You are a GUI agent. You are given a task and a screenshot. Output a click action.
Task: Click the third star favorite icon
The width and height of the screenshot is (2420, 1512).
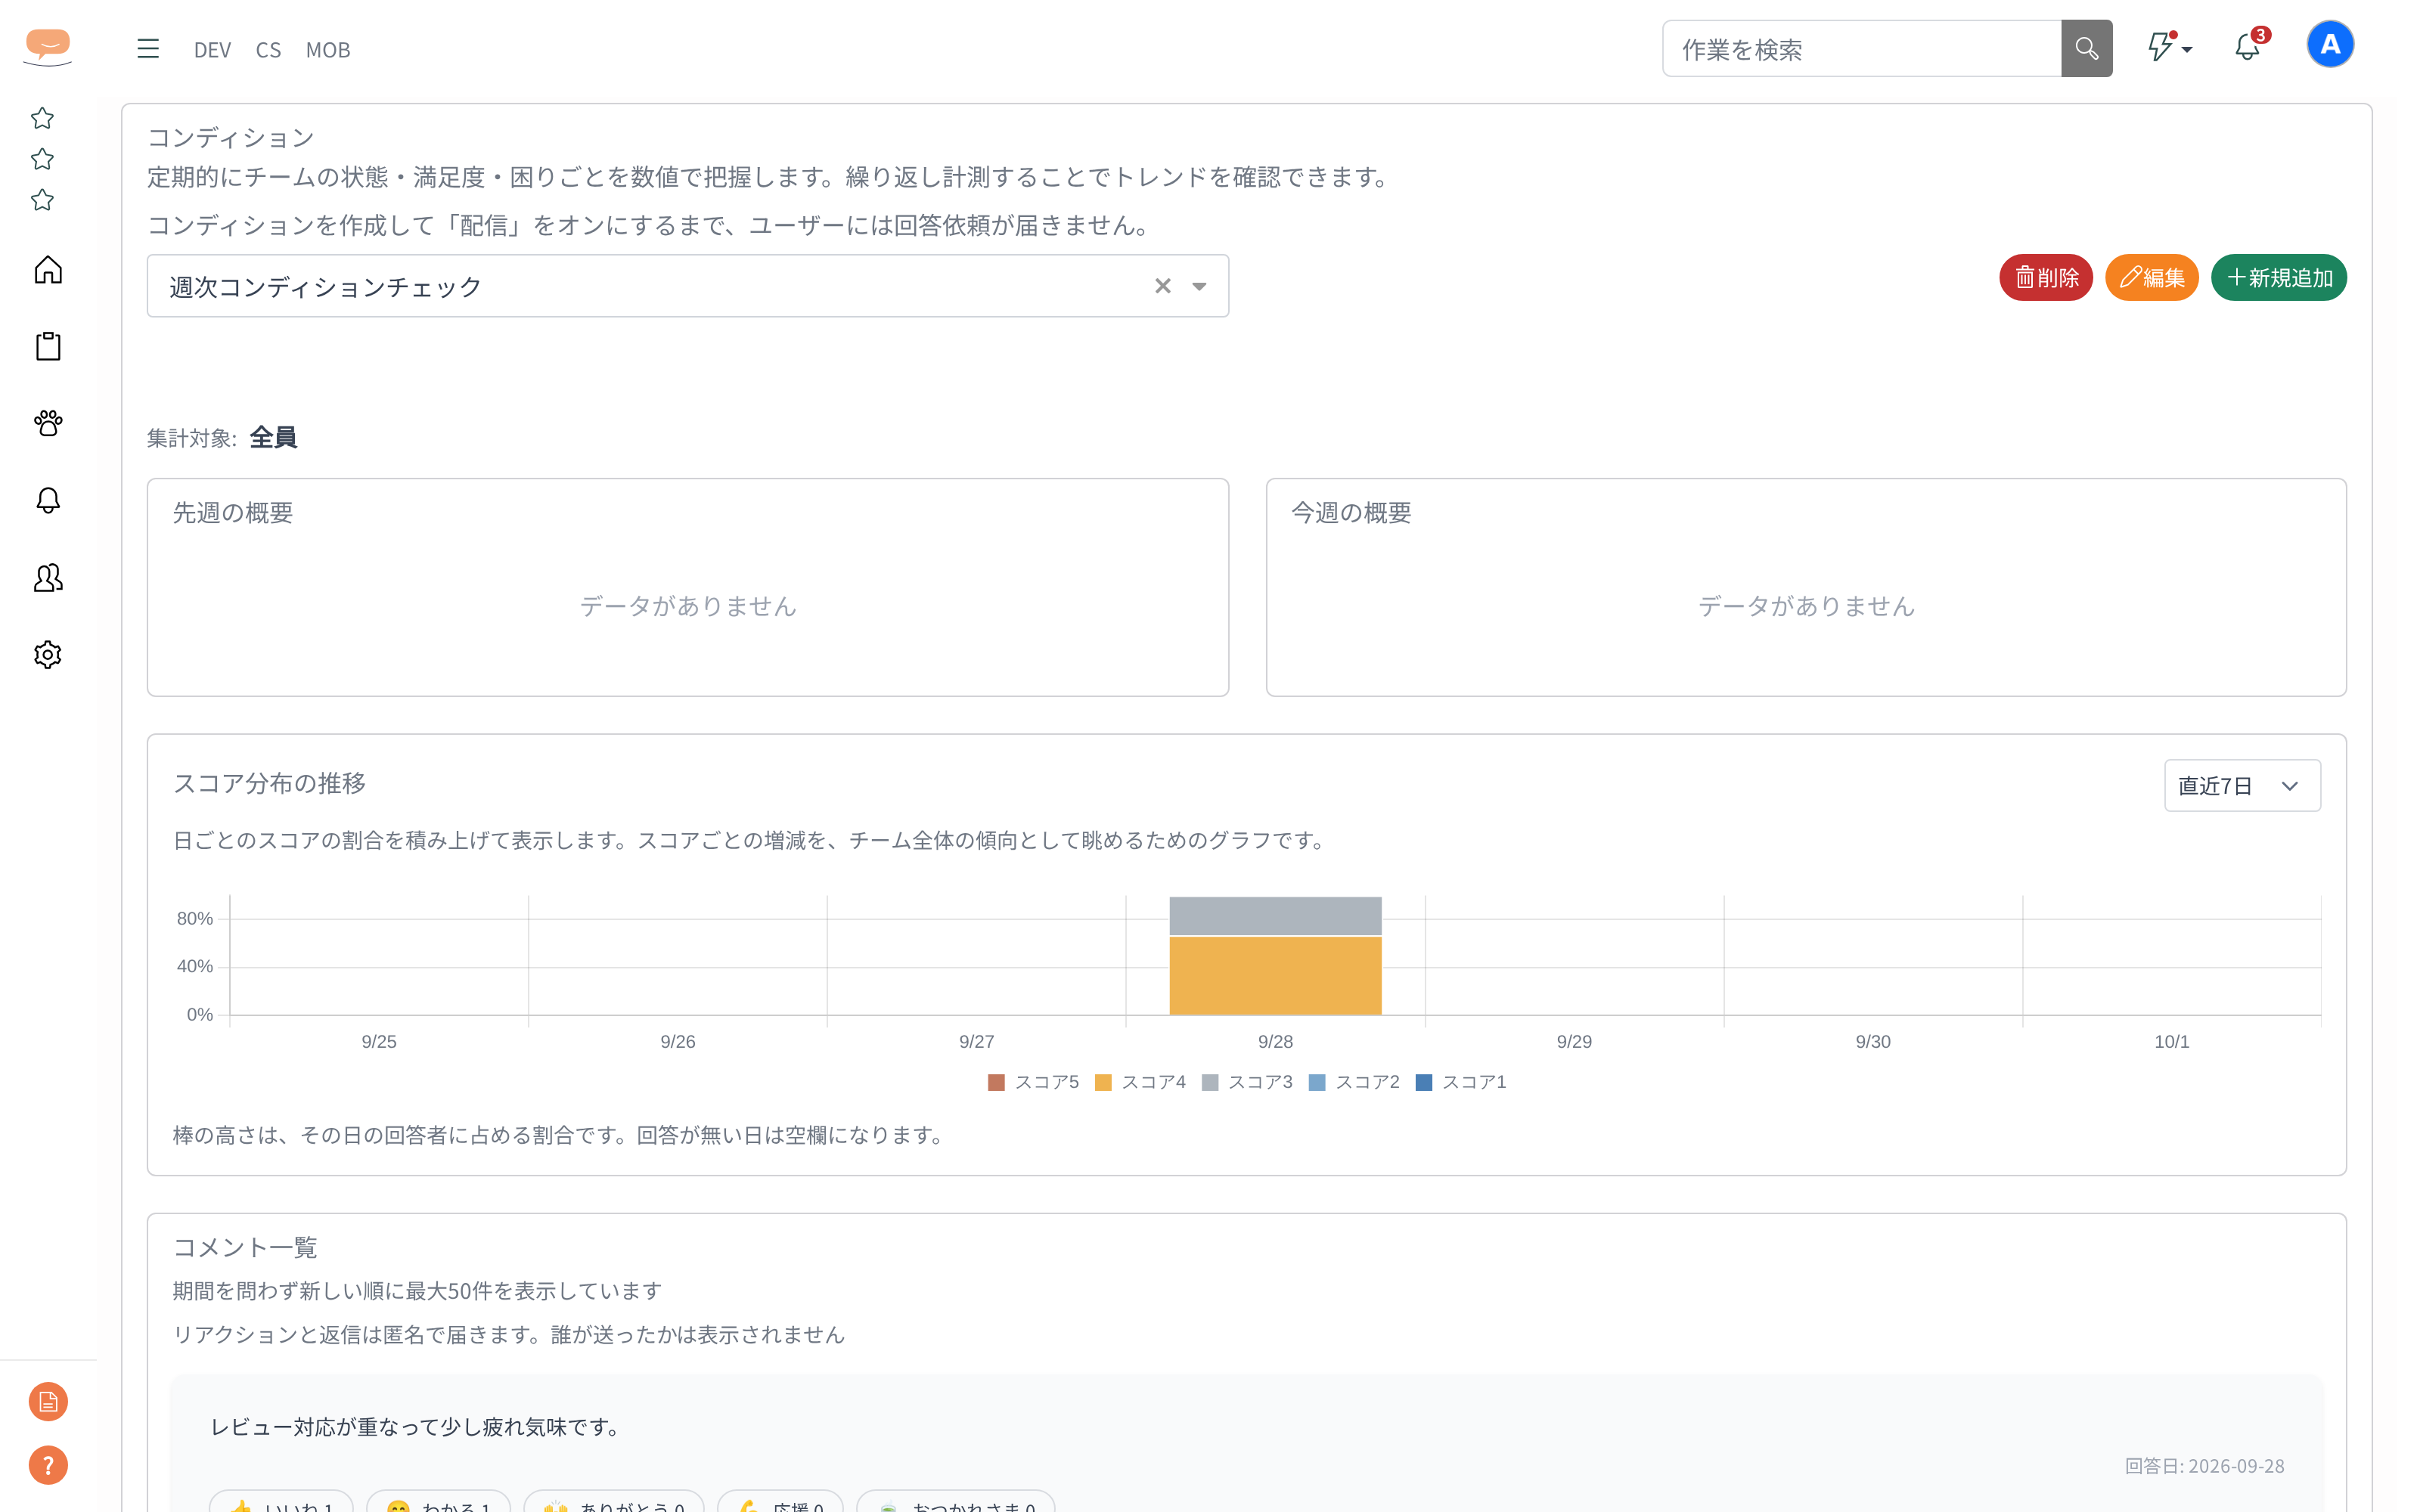pyautogui.click(x=42, y=200)
